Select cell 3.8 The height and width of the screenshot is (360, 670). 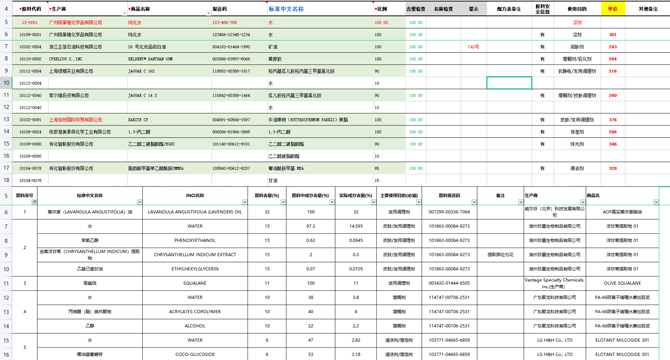point(356,297)
